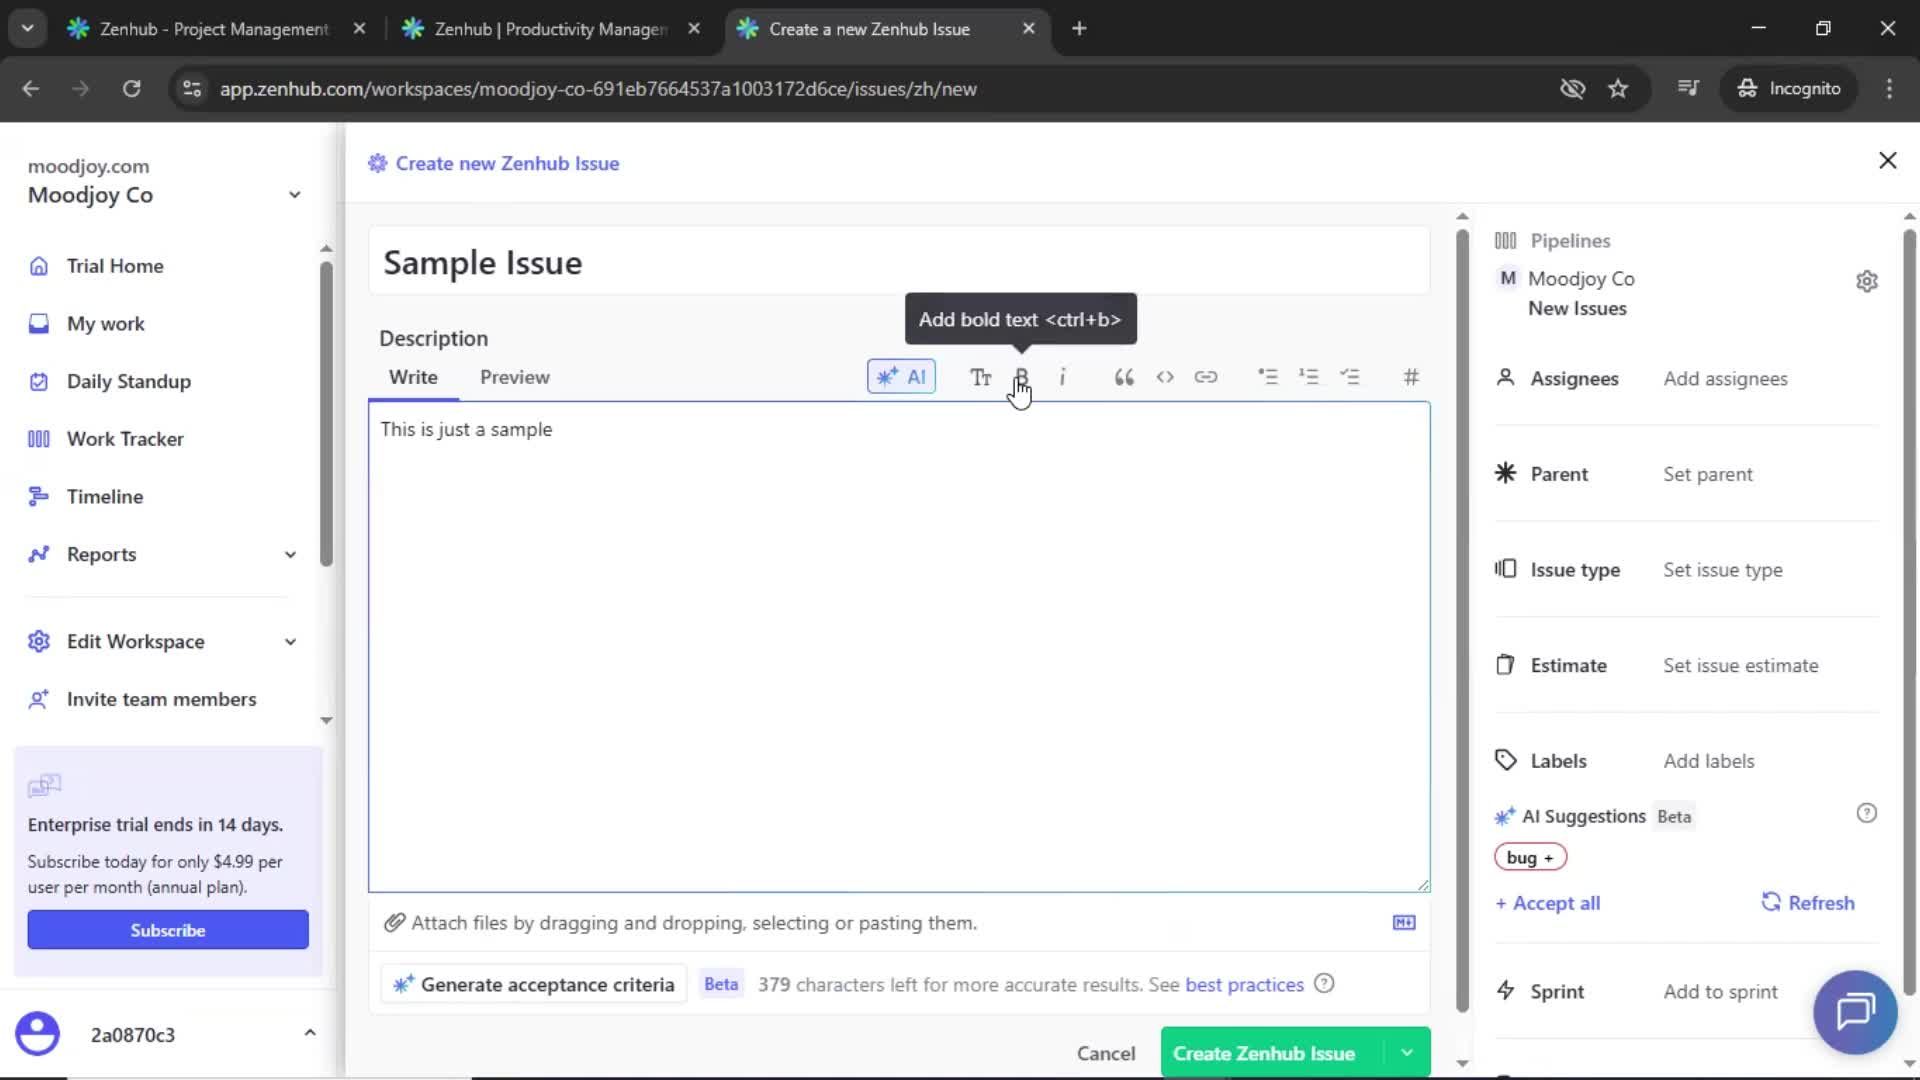The width and height of the screenshot is (1920, 1080).
Task: Create a bulleted list
Action: tap(1268, 377)
